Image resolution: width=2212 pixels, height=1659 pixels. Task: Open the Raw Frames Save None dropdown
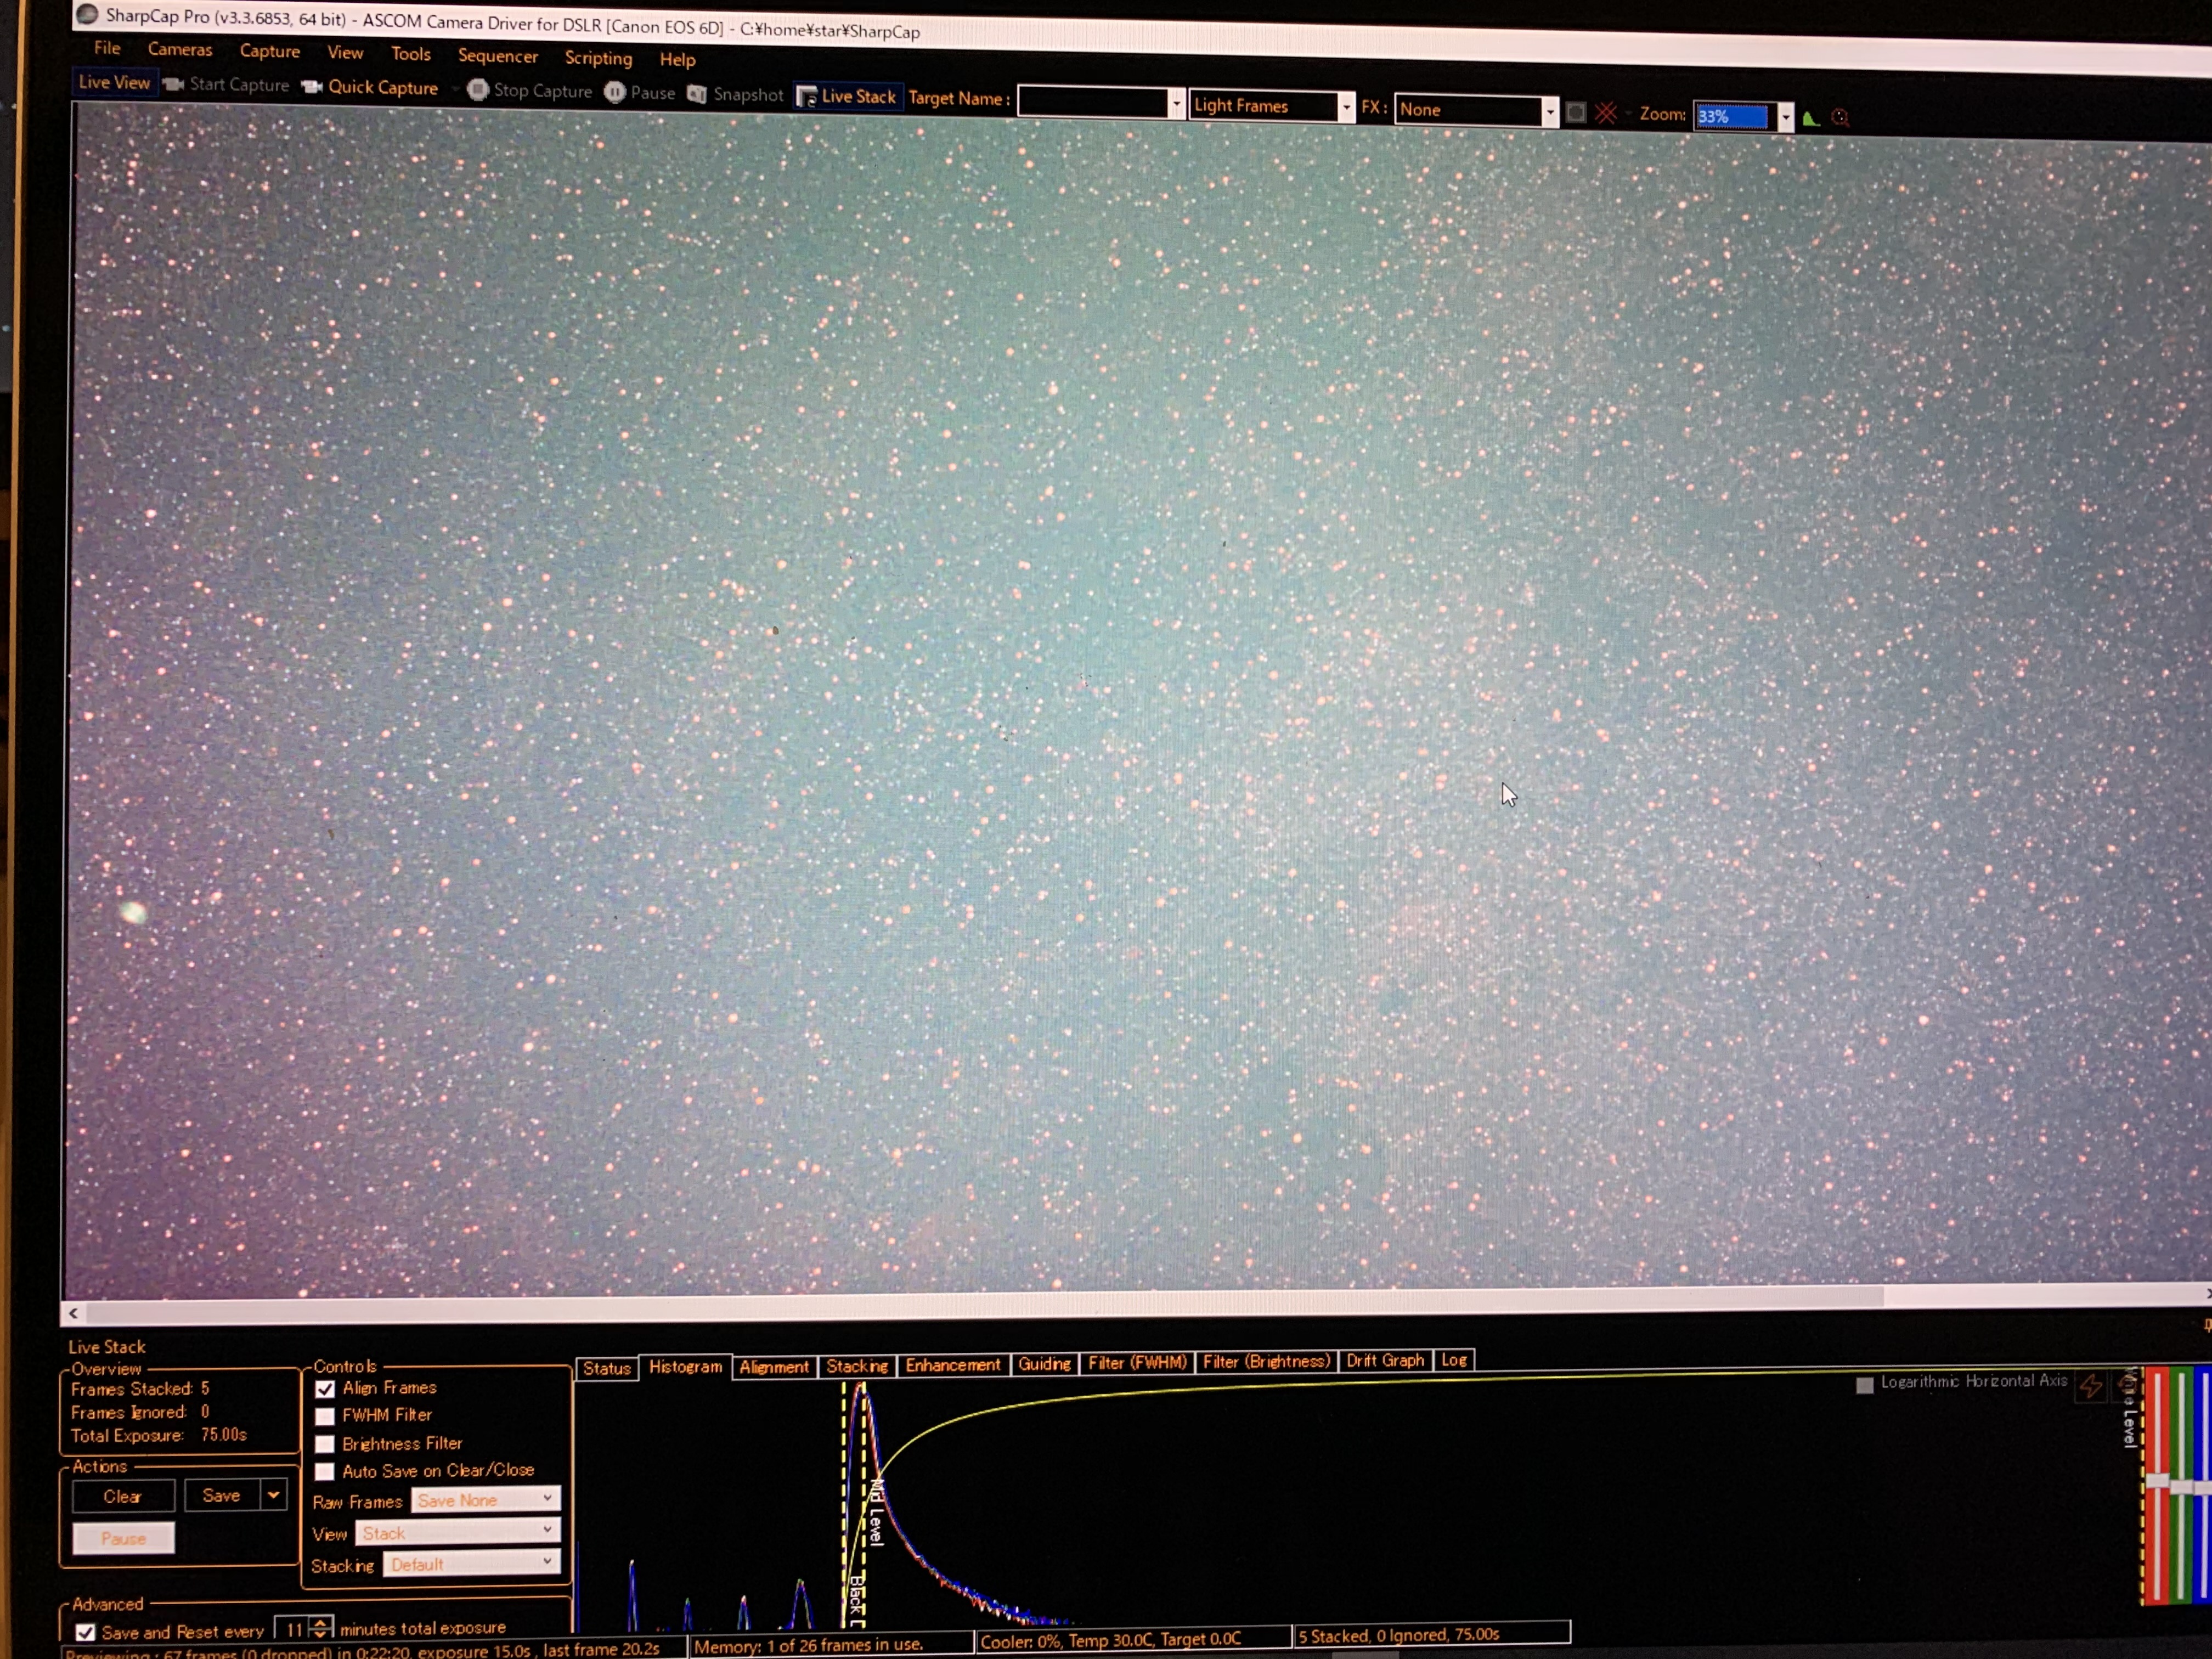pos(486,1499)
